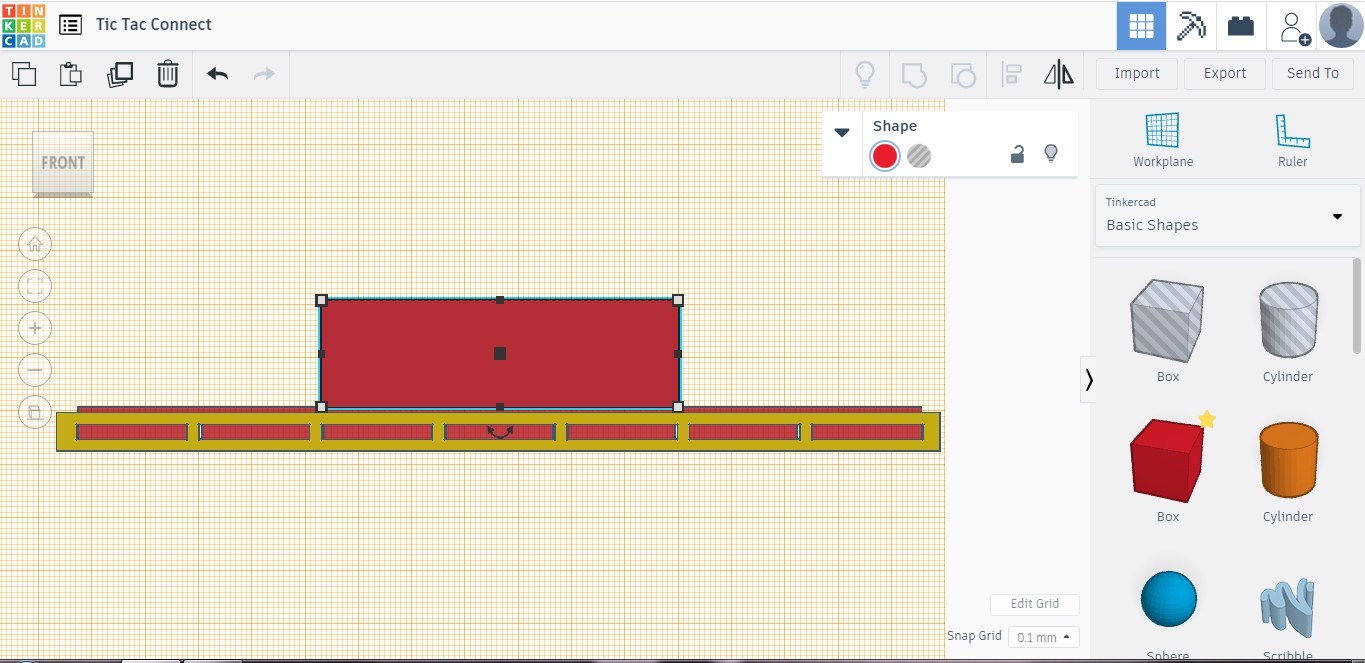Click the shapes panel scrollbar
This screenshot has width=1365, height=663.
coord(1357,306)
